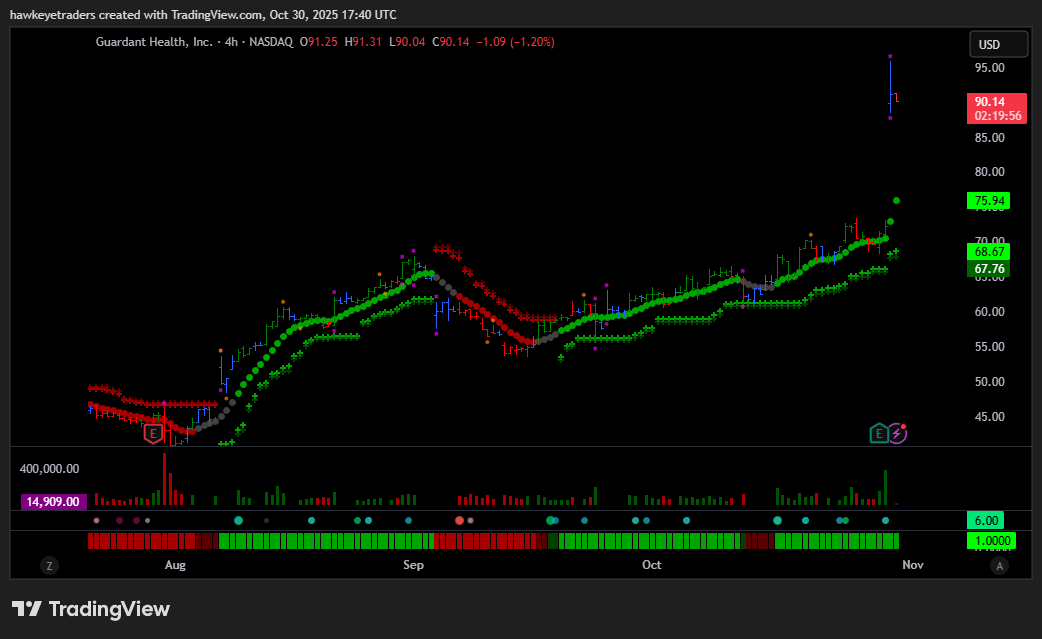Click the red 90.14 current price label
1042x639 pixels.
pyautogui.click(x=997, y=108)
